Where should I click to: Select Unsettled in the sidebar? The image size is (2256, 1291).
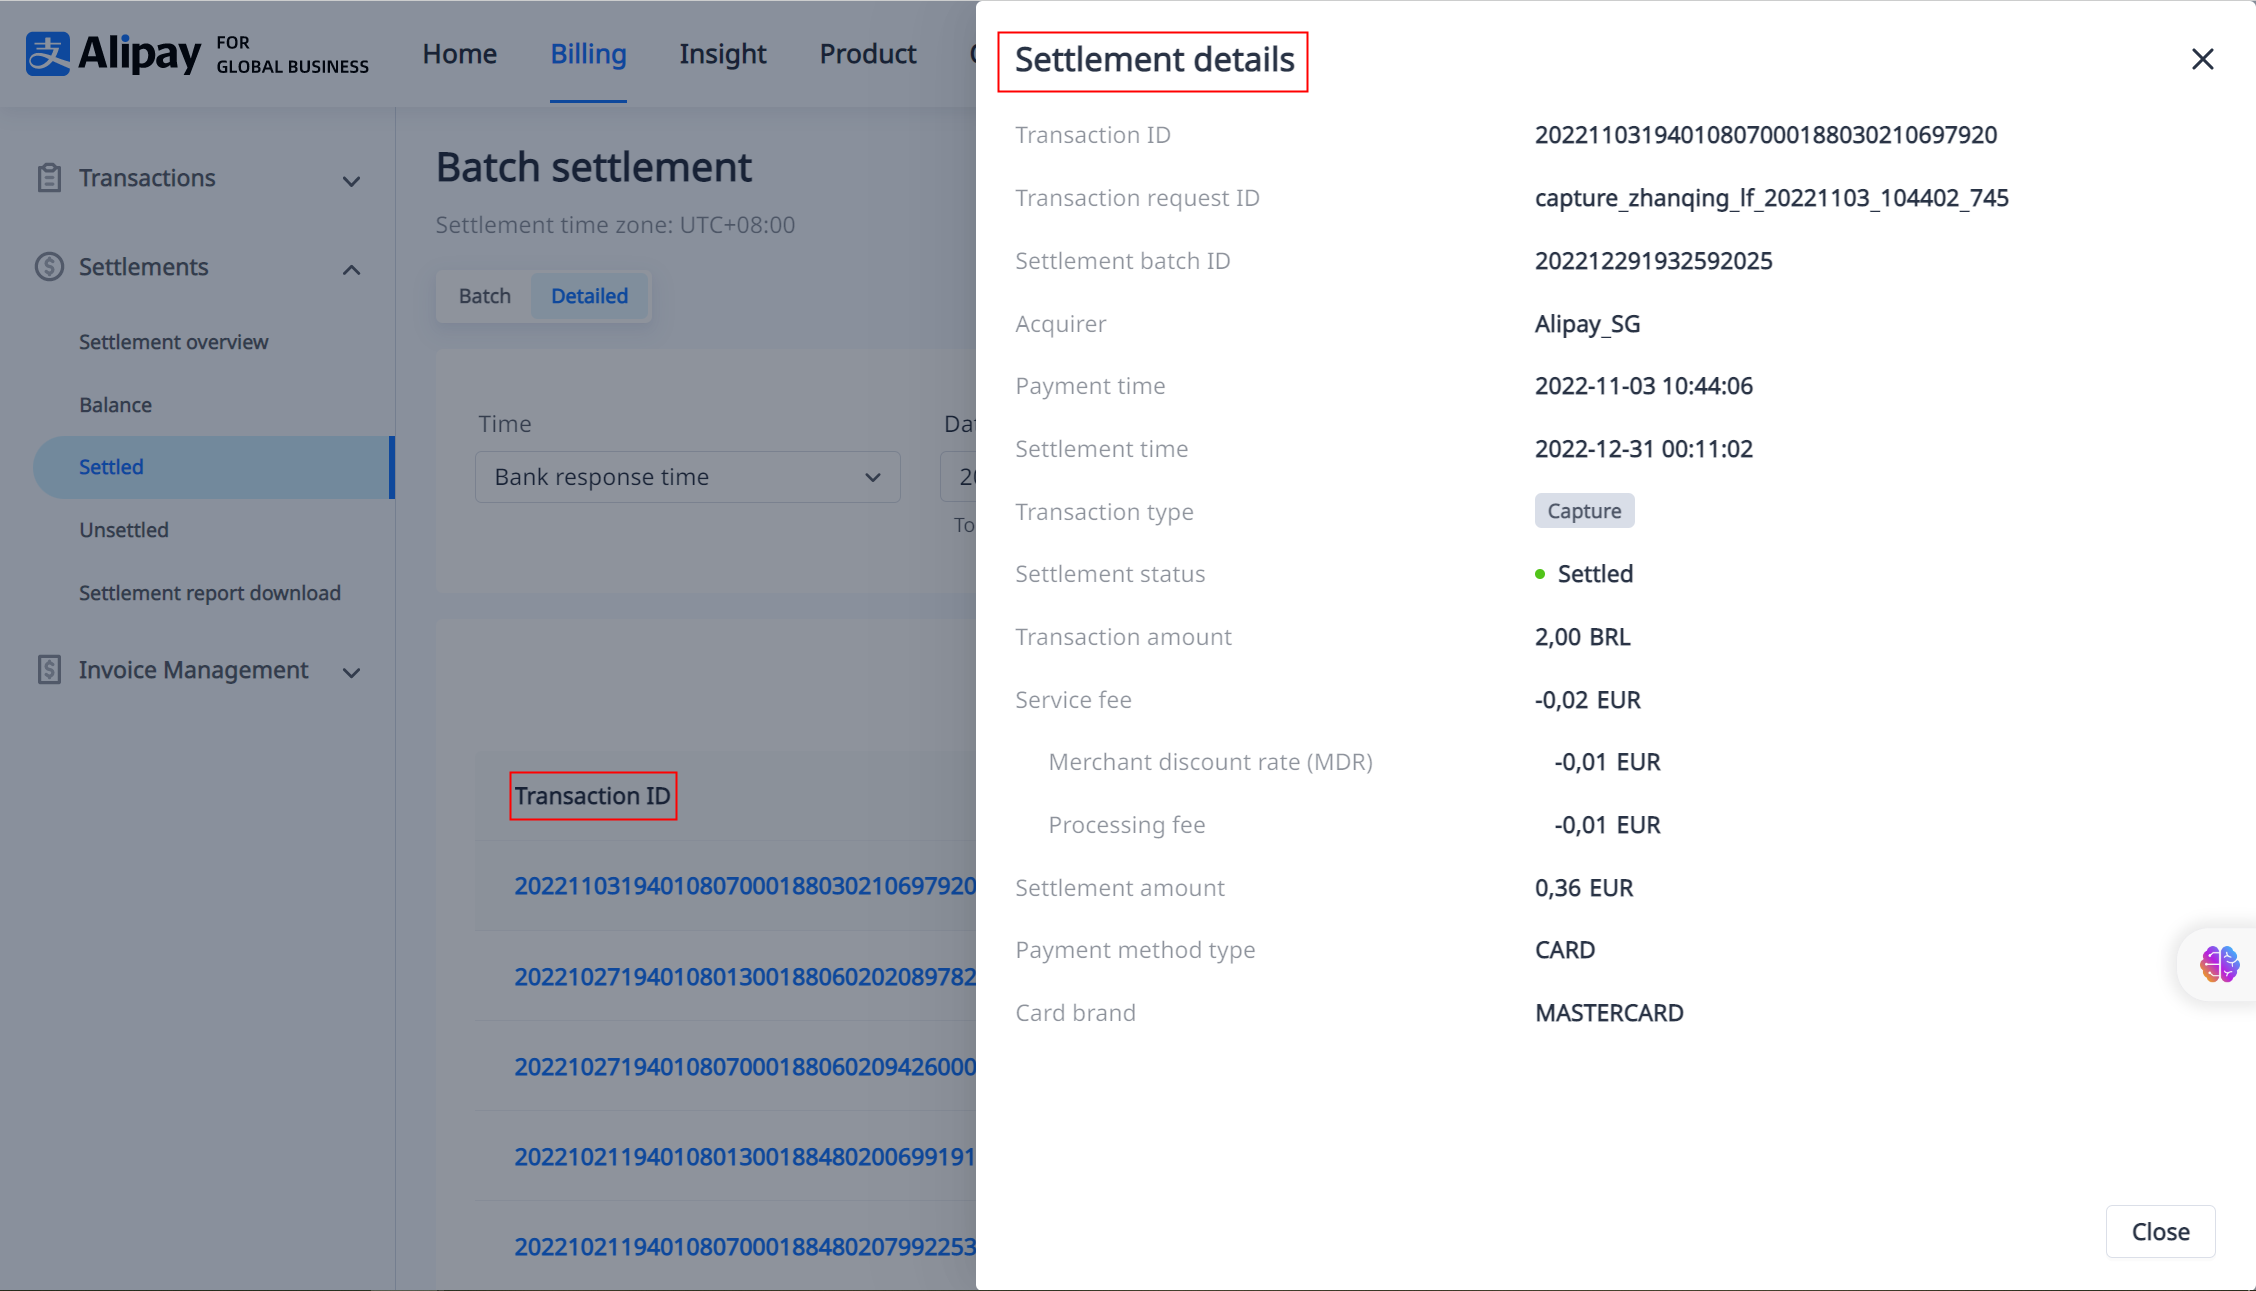pos(124,530)
